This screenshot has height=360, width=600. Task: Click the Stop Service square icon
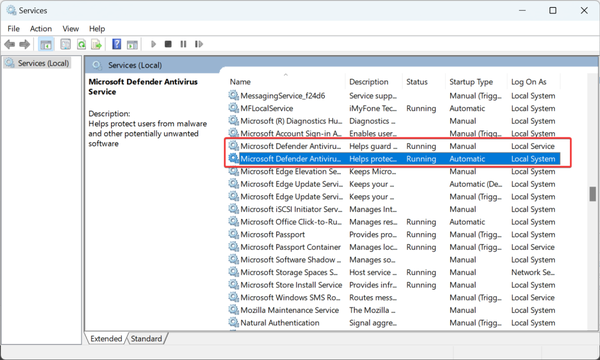168,44
